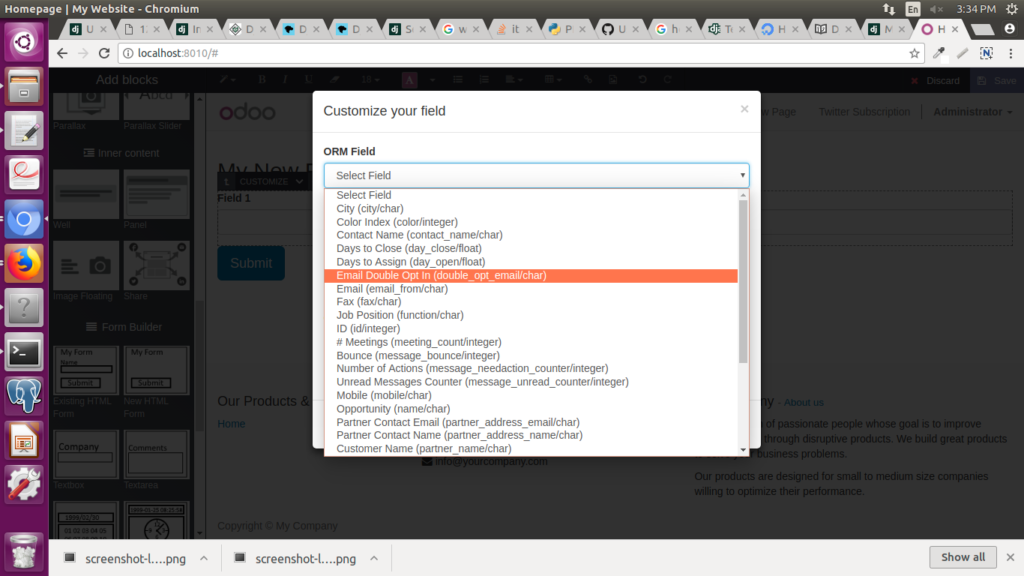1024x576 pixels.
Task: Save the page changes
Action: pyautogui.click(x=997, y=79)
